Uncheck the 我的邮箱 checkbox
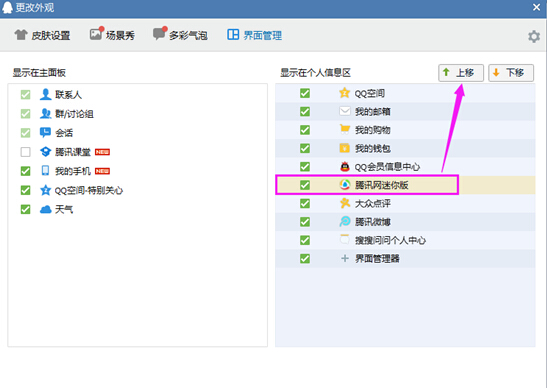The height and width of the screenshot is (390, 547). click(x=305, y=112)
